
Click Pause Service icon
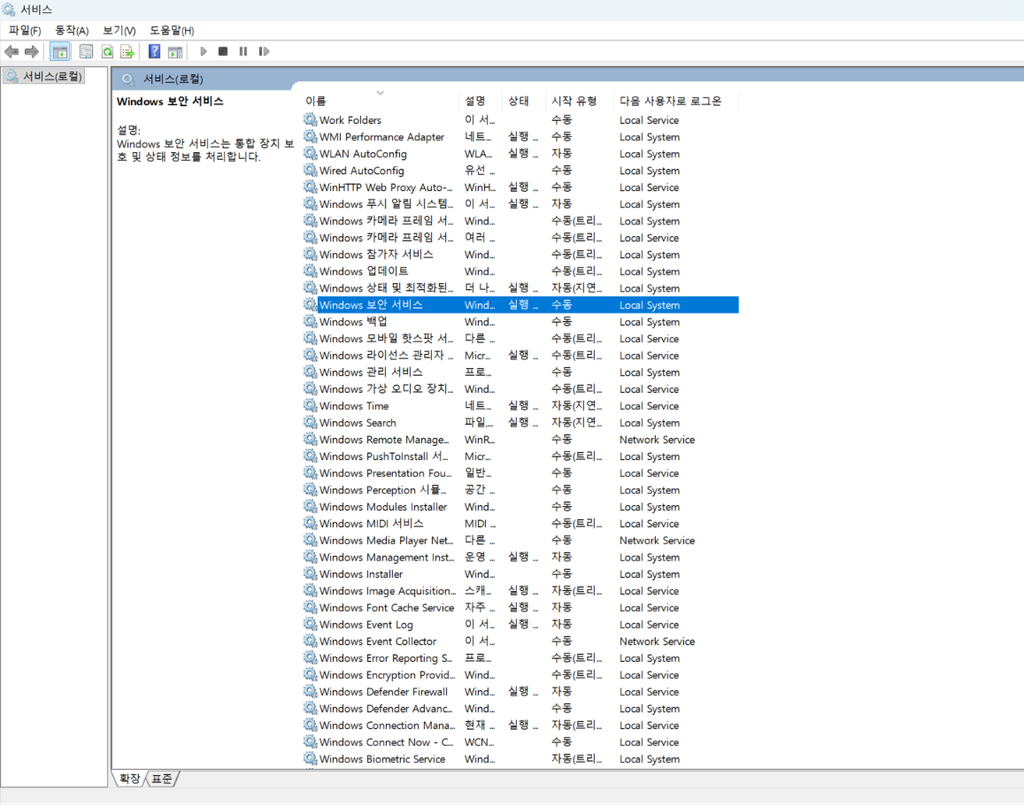pos(243,52)
